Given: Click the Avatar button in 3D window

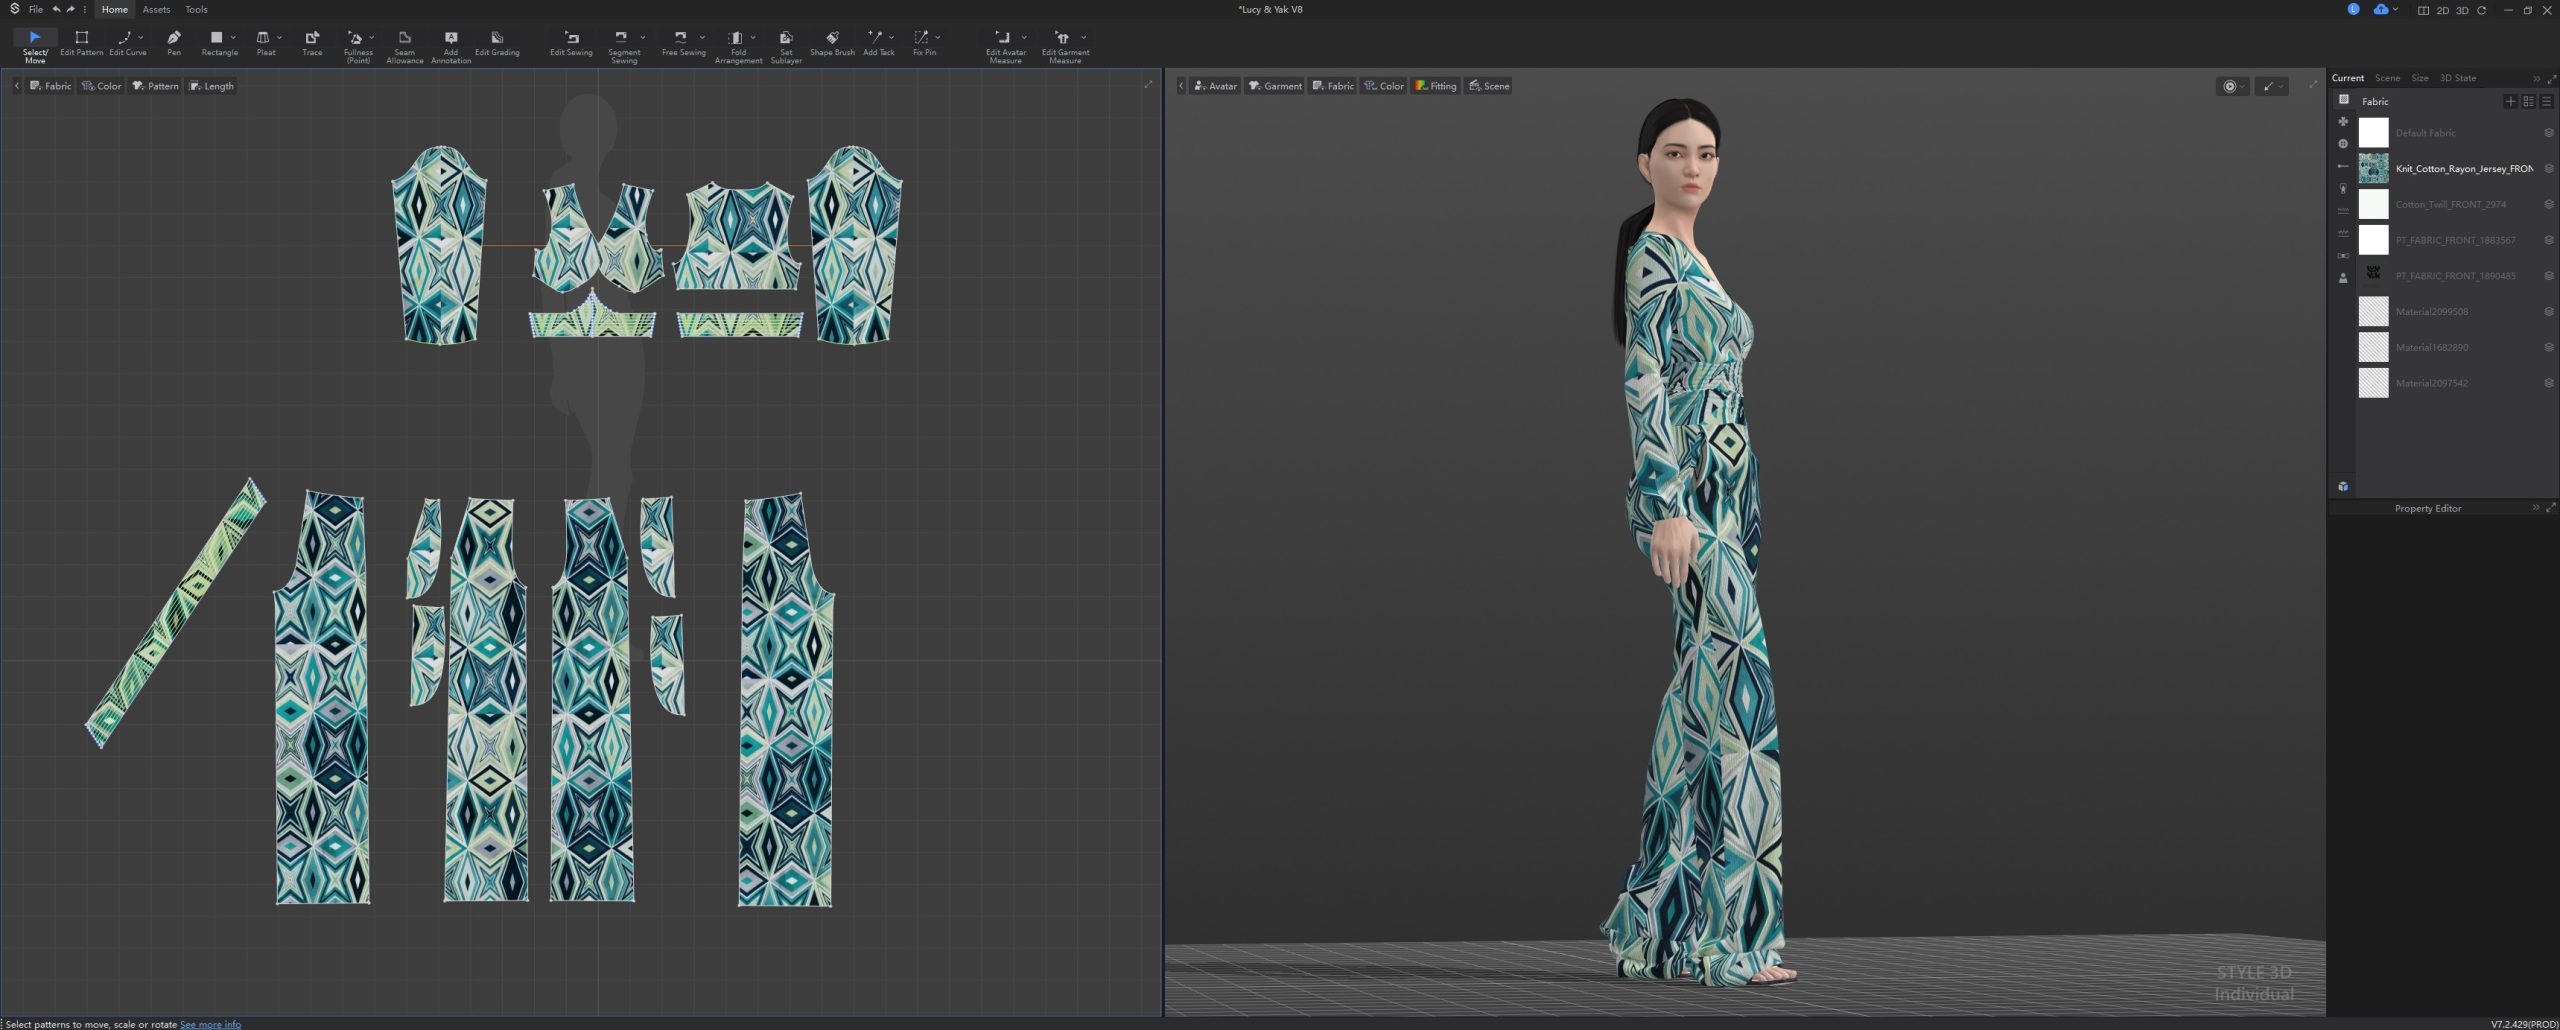Looking at the screenshot, I should (1215, 86).
